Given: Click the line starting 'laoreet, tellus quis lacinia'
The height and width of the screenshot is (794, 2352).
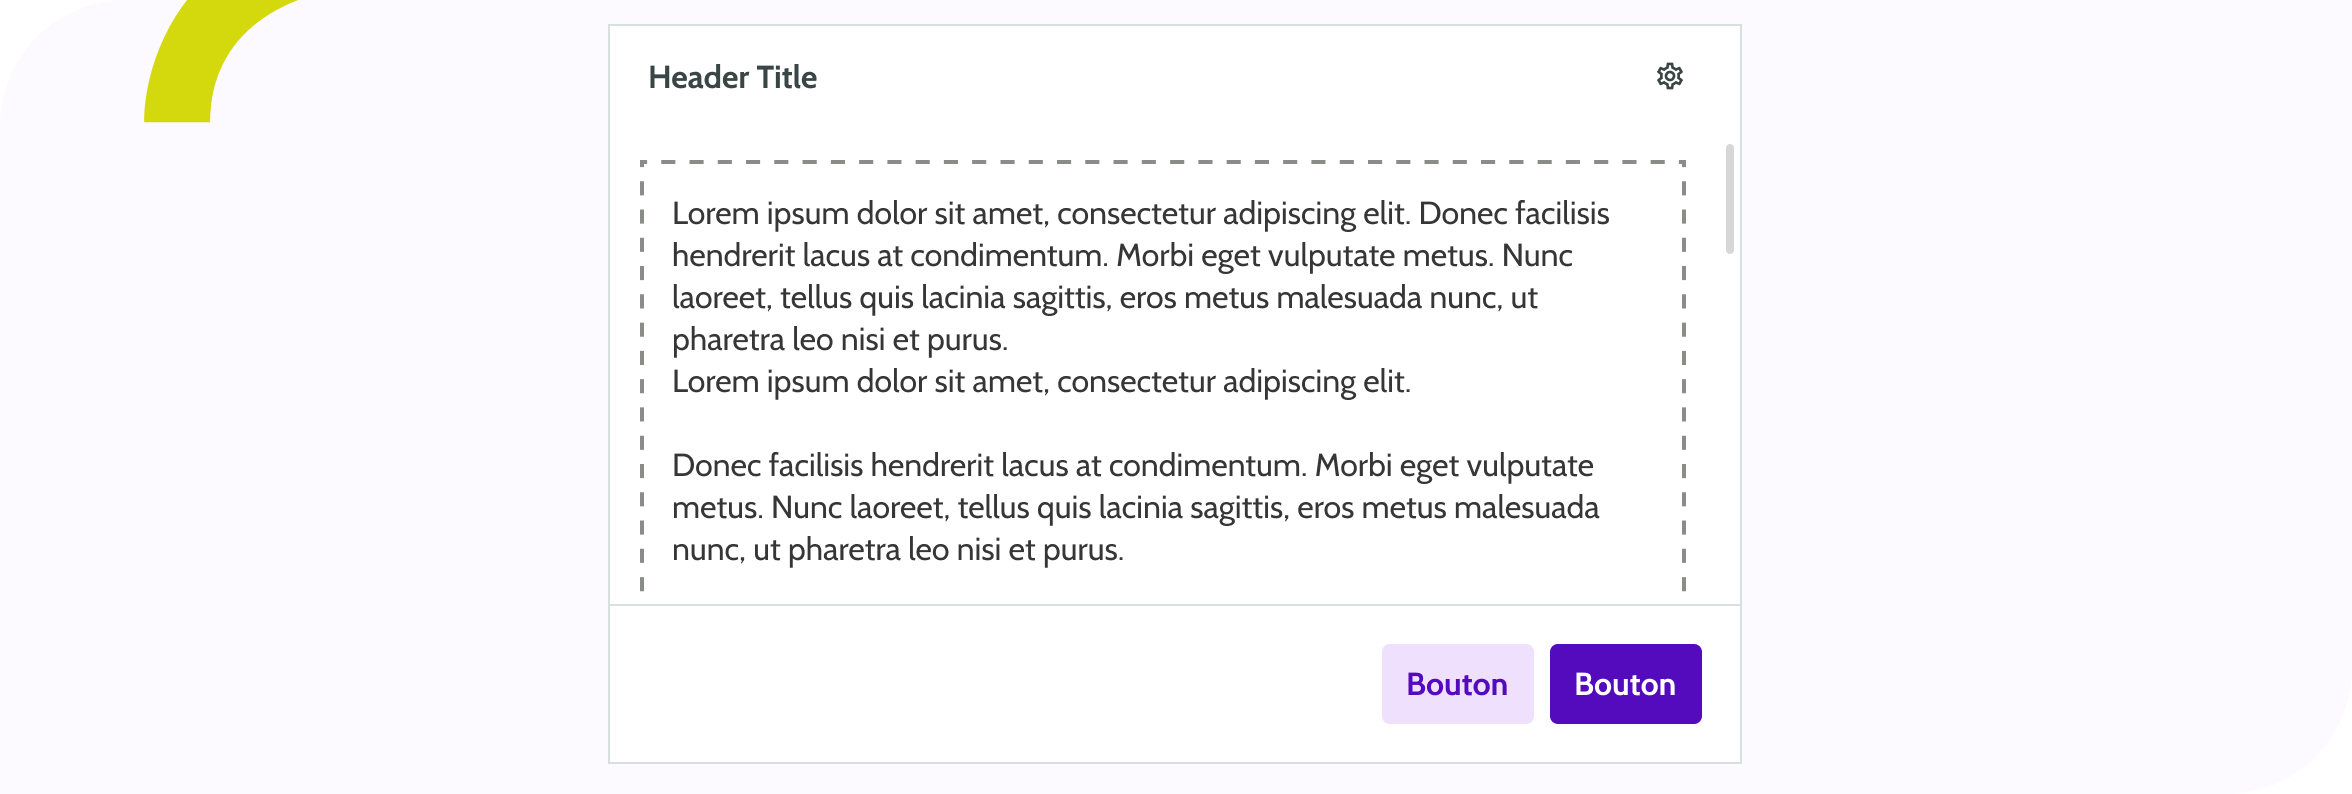Looking at the screenshot, I should [x=1104, y=298].
